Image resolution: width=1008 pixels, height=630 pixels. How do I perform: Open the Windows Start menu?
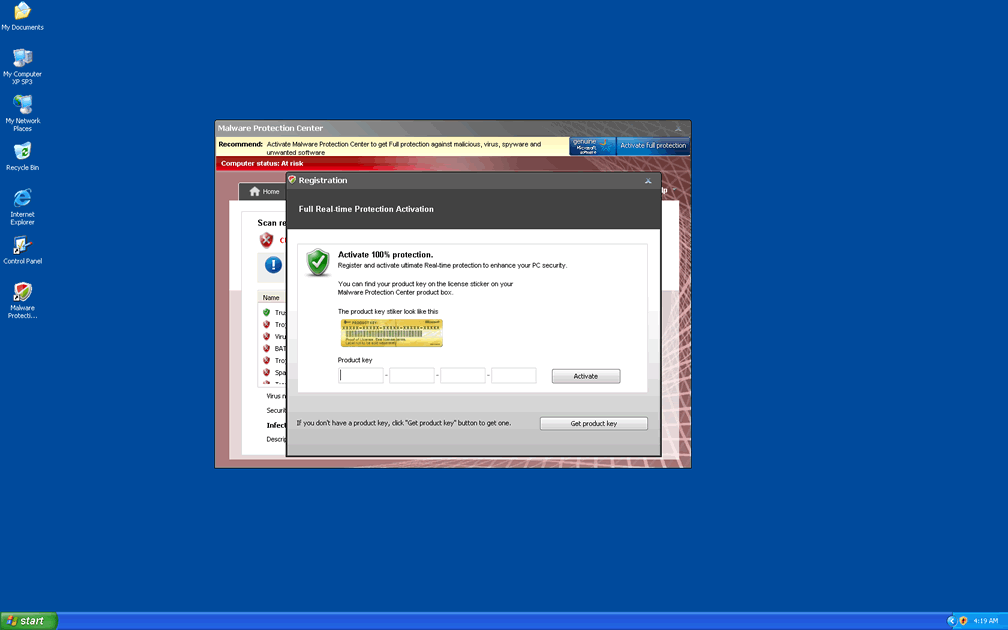[x=28, y=621]
